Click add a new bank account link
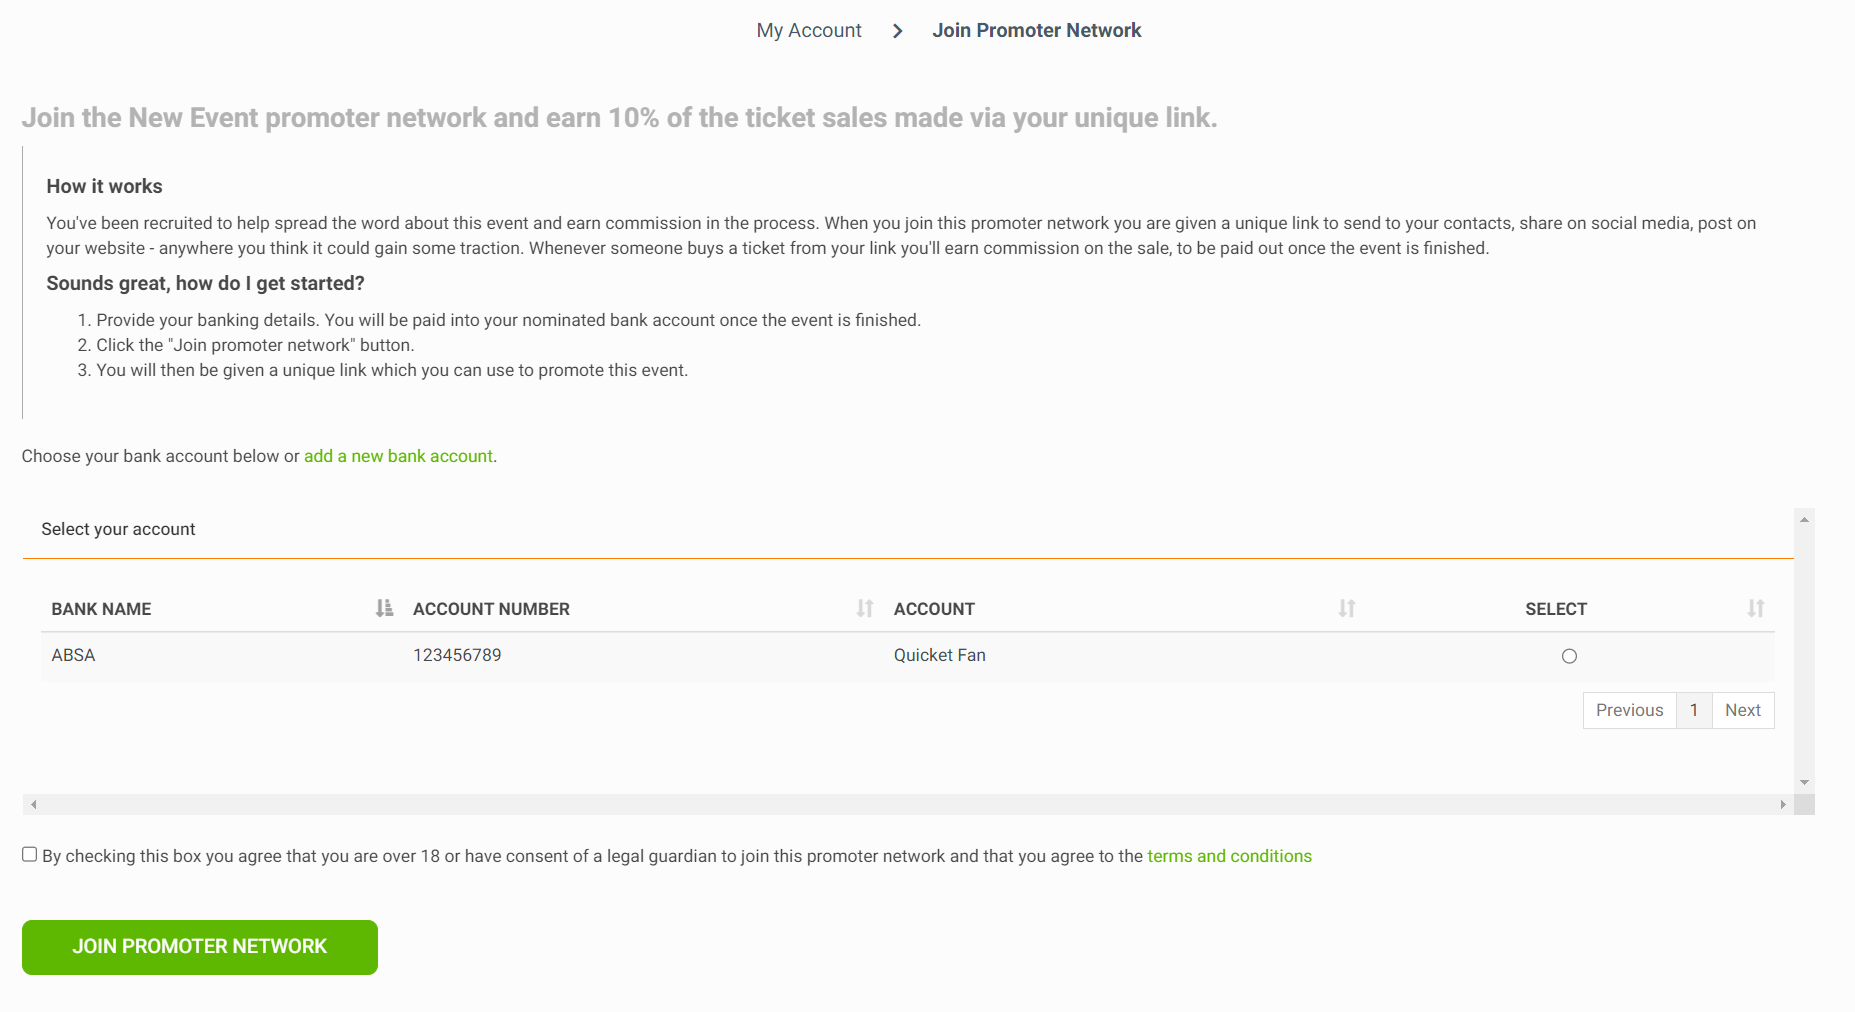 tap(398, 456)
